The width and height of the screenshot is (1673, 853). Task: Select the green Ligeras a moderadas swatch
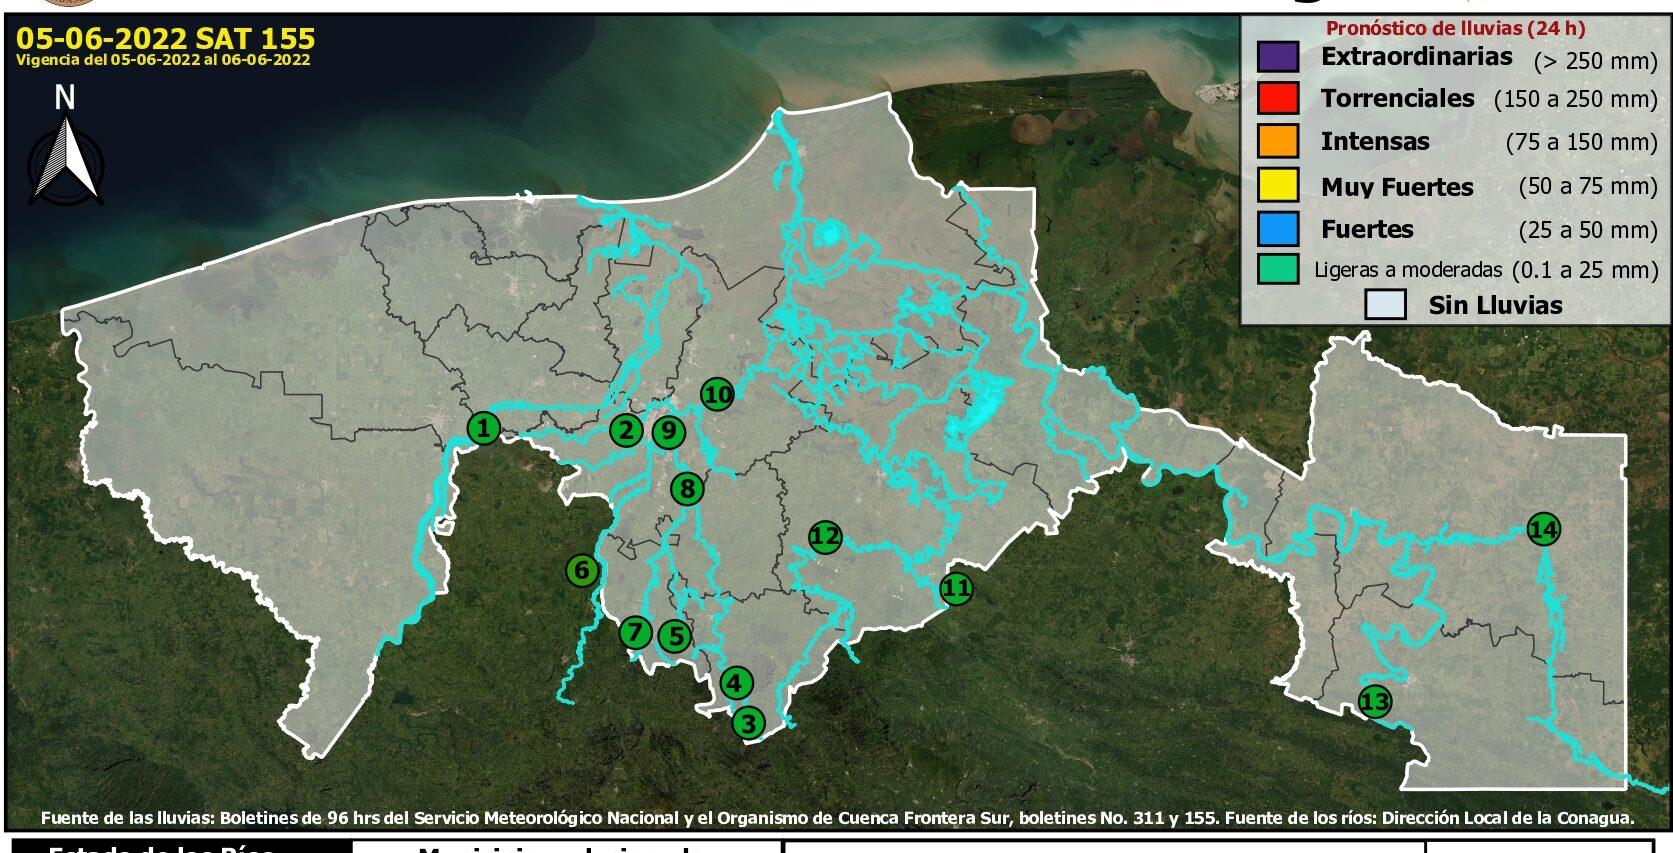(1278, 269)
